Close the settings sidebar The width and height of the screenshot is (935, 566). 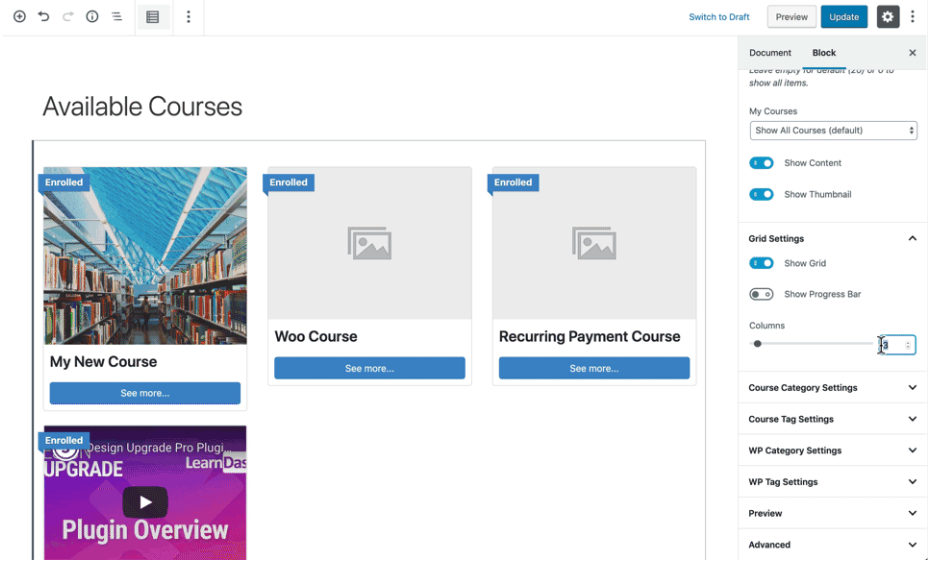[x=912, y=53]
